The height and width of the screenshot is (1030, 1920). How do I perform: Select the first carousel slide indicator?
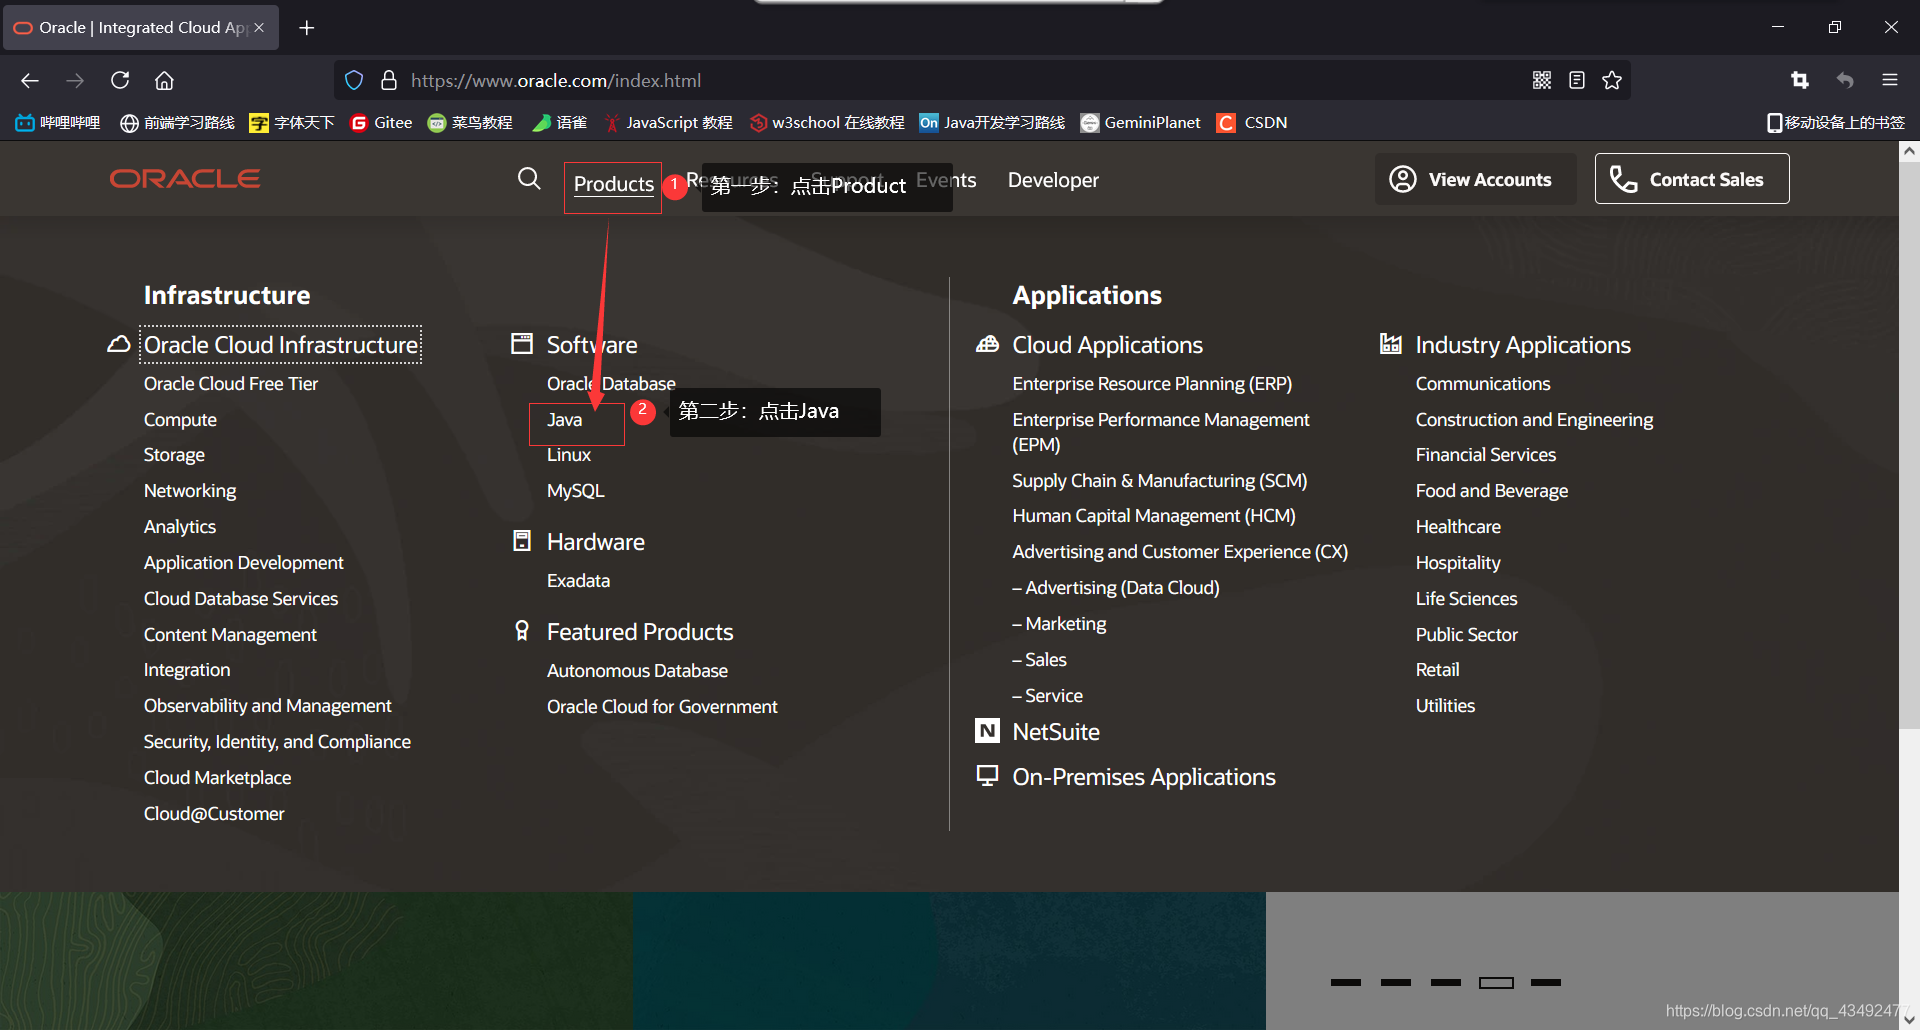[1346, 983]
